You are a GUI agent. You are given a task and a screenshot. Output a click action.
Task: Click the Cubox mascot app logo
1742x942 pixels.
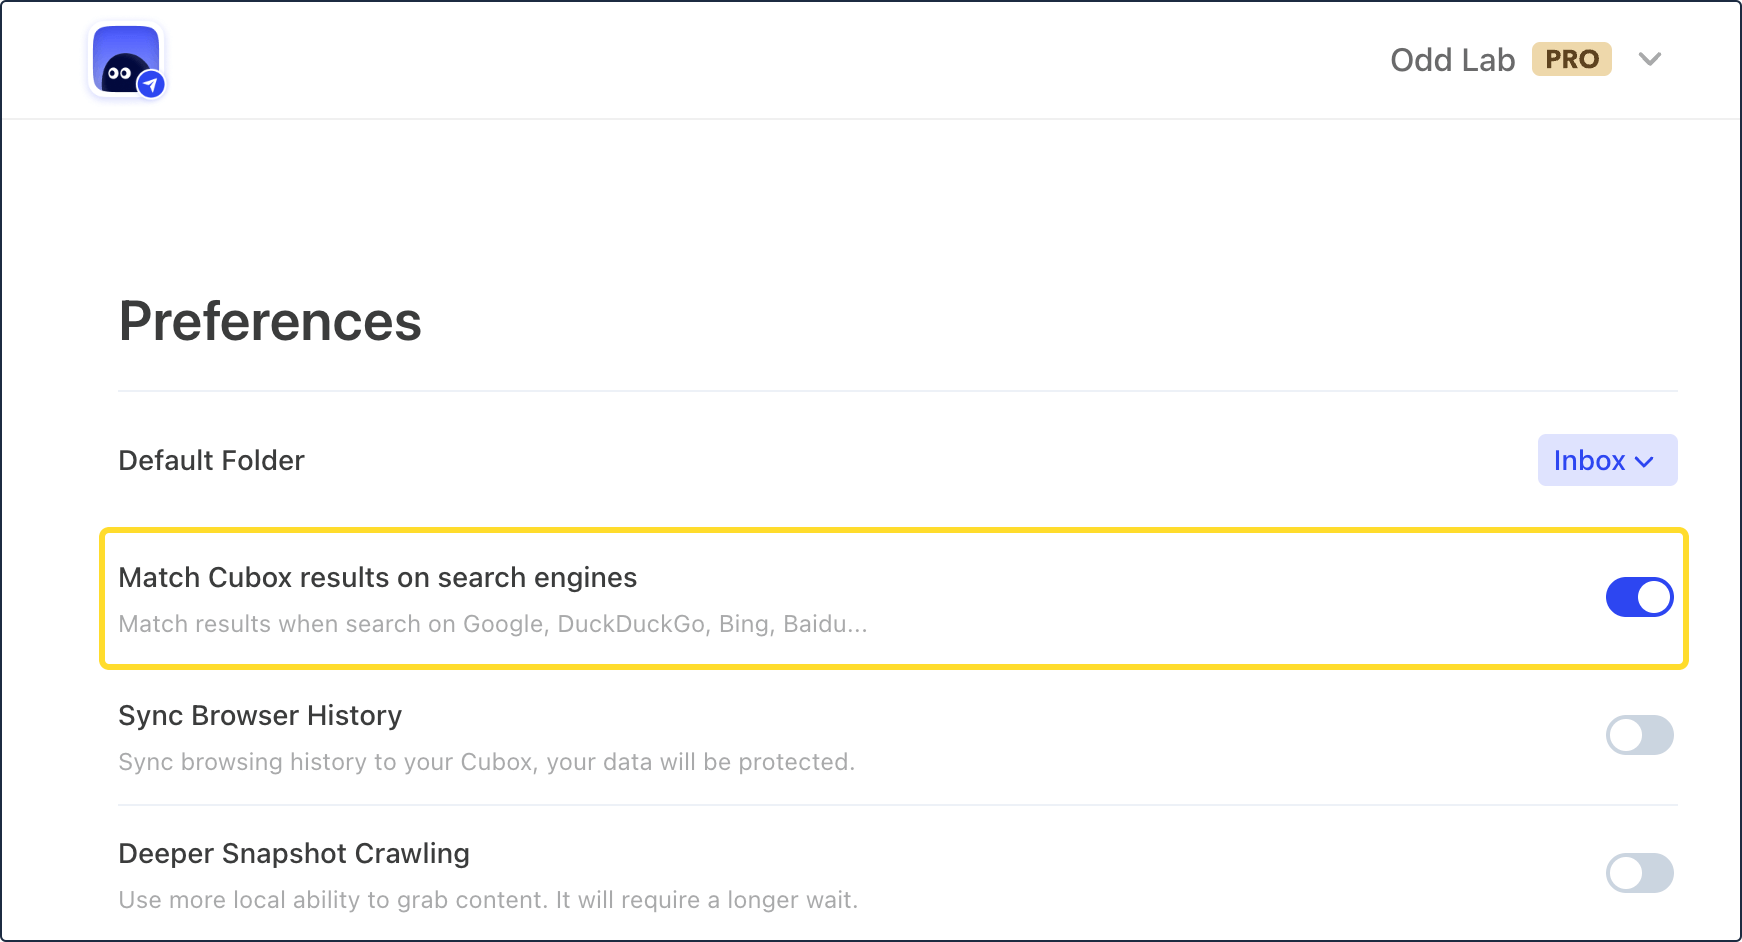126,60
